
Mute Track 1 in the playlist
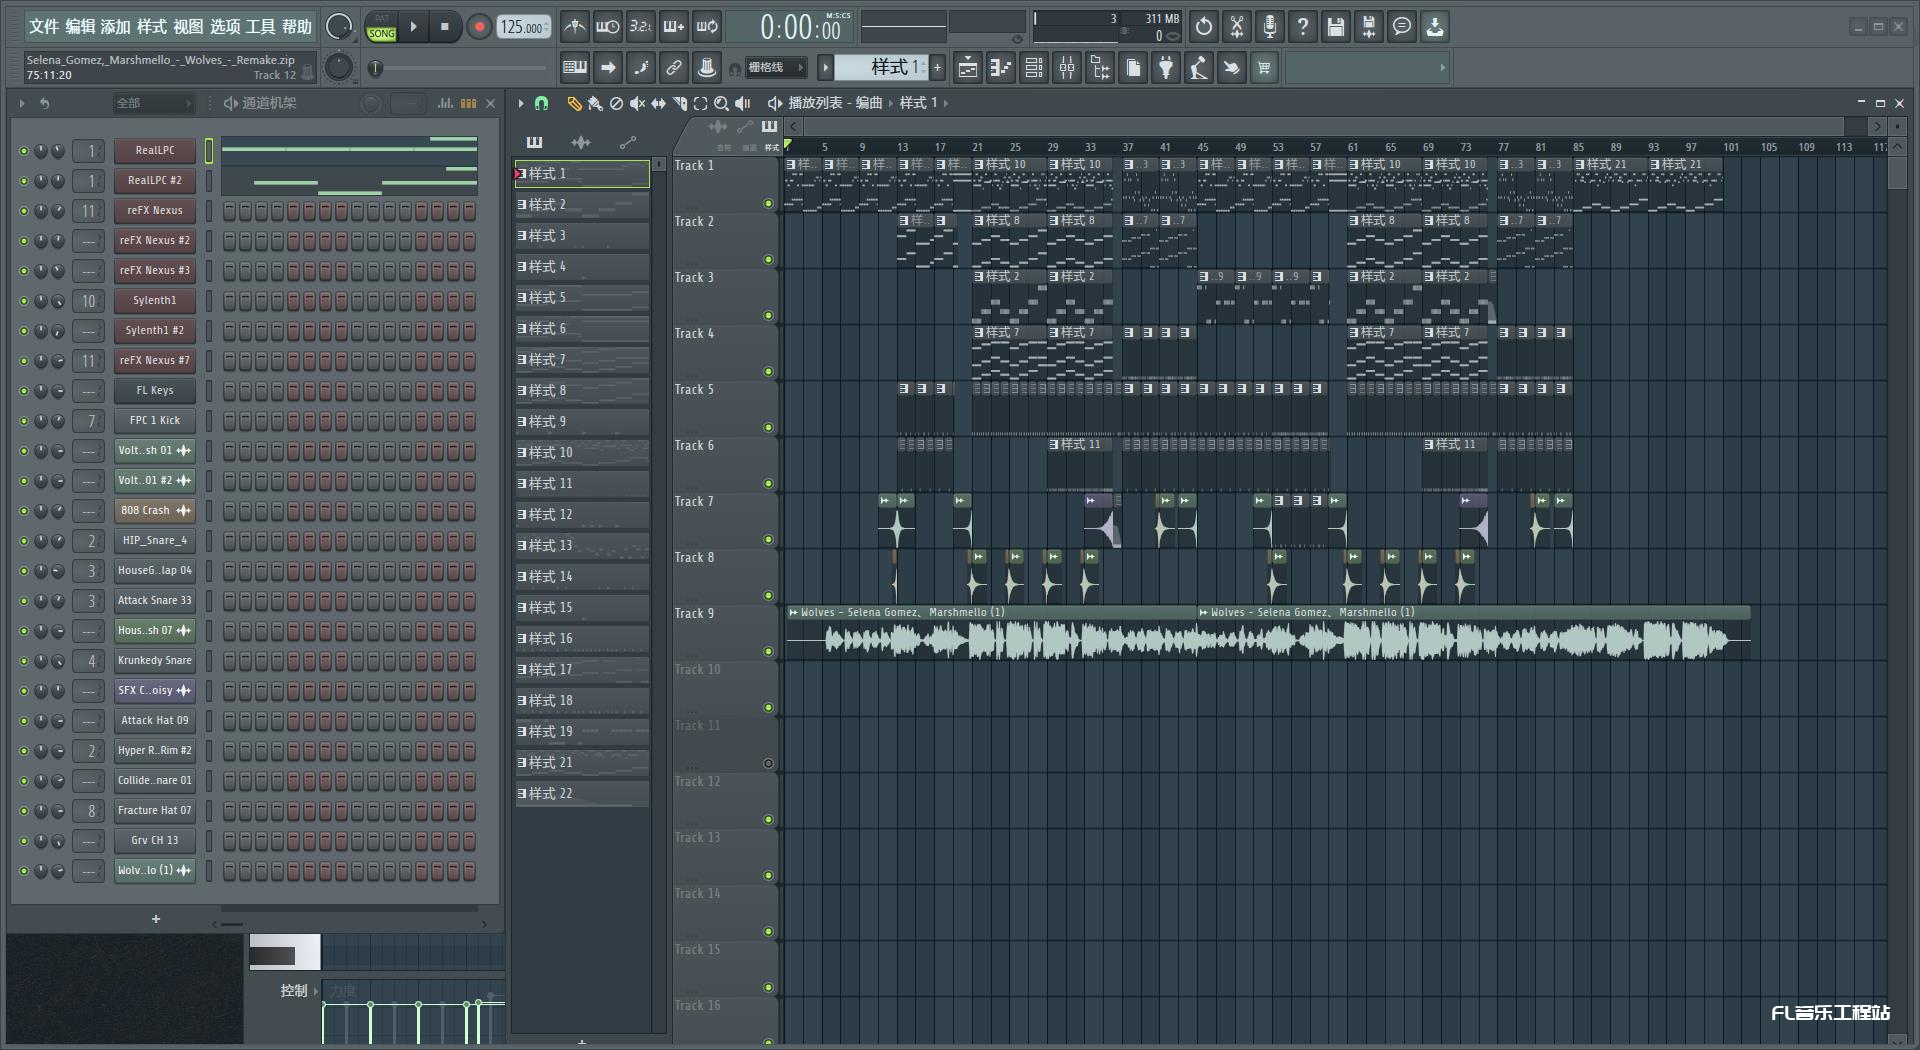point(768,204)
